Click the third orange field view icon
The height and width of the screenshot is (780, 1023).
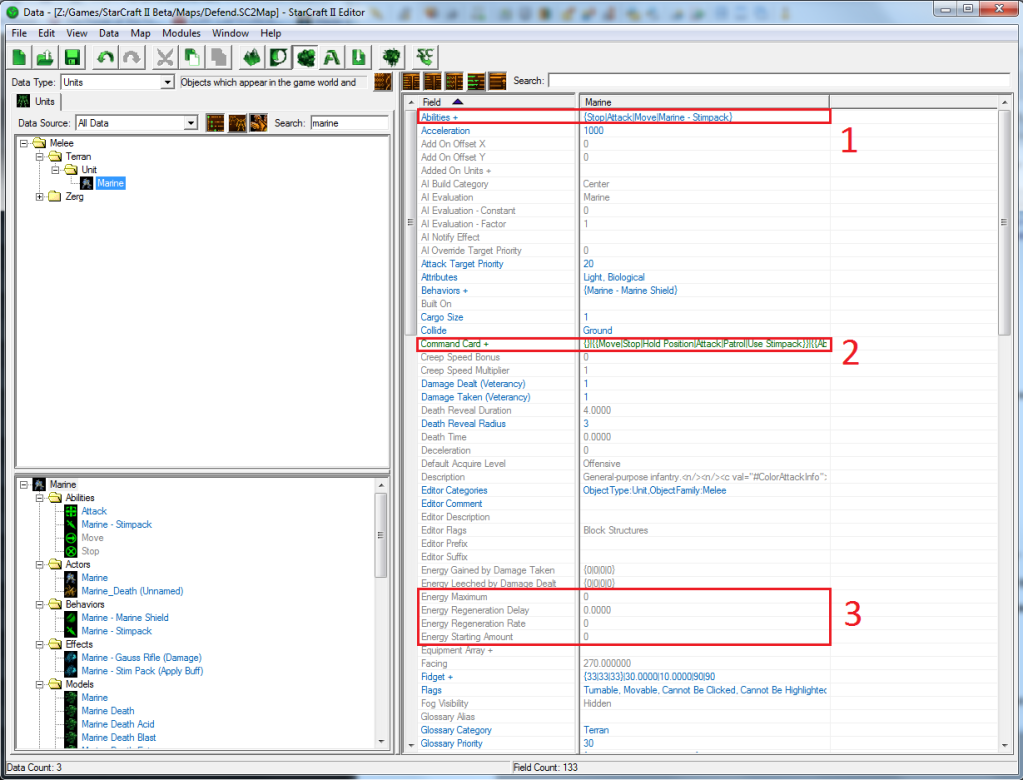454,82
